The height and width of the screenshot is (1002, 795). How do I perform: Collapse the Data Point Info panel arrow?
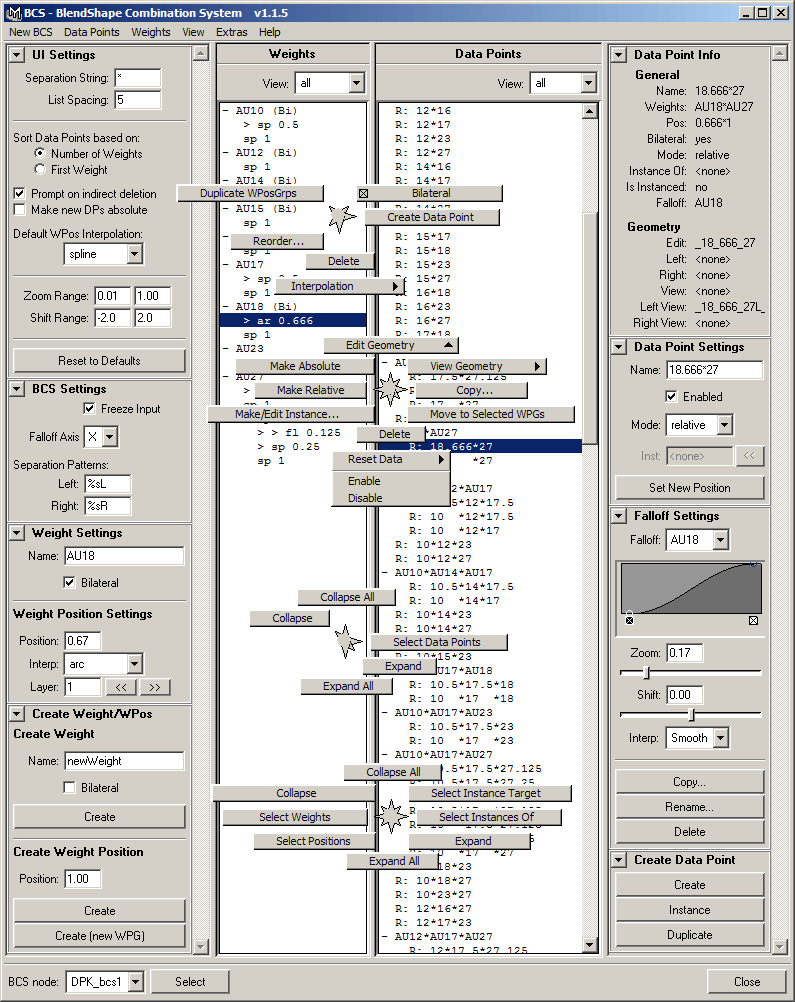coord(620,55)
